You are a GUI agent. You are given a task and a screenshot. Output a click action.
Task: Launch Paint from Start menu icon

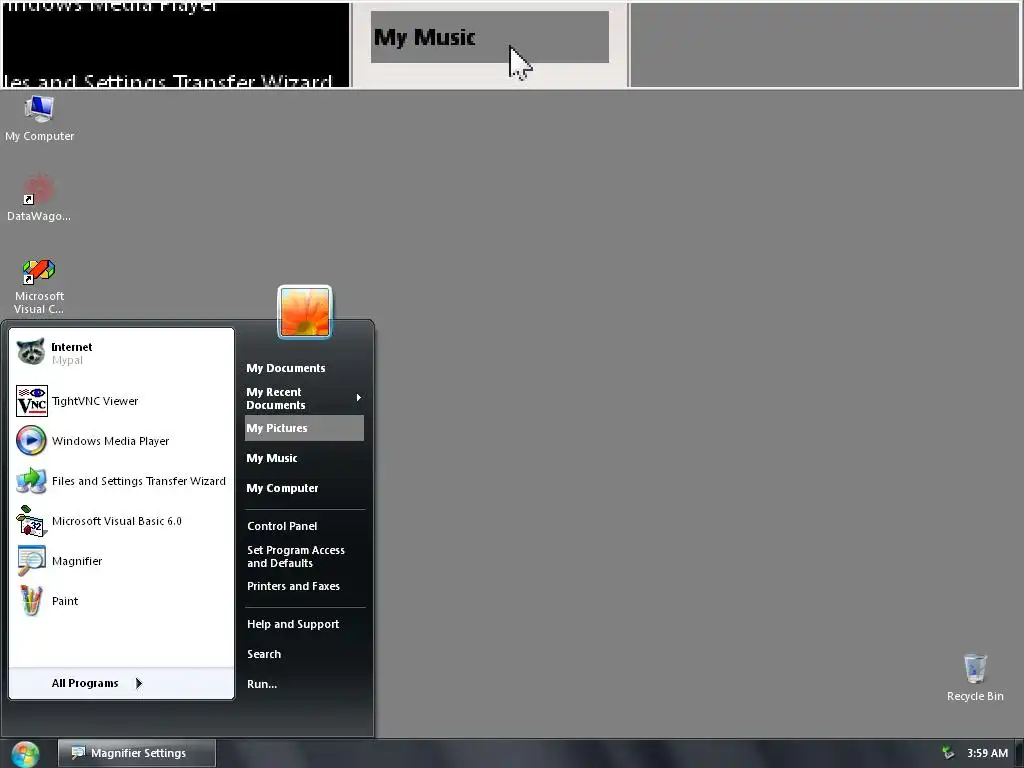click(x=31, y=601)
